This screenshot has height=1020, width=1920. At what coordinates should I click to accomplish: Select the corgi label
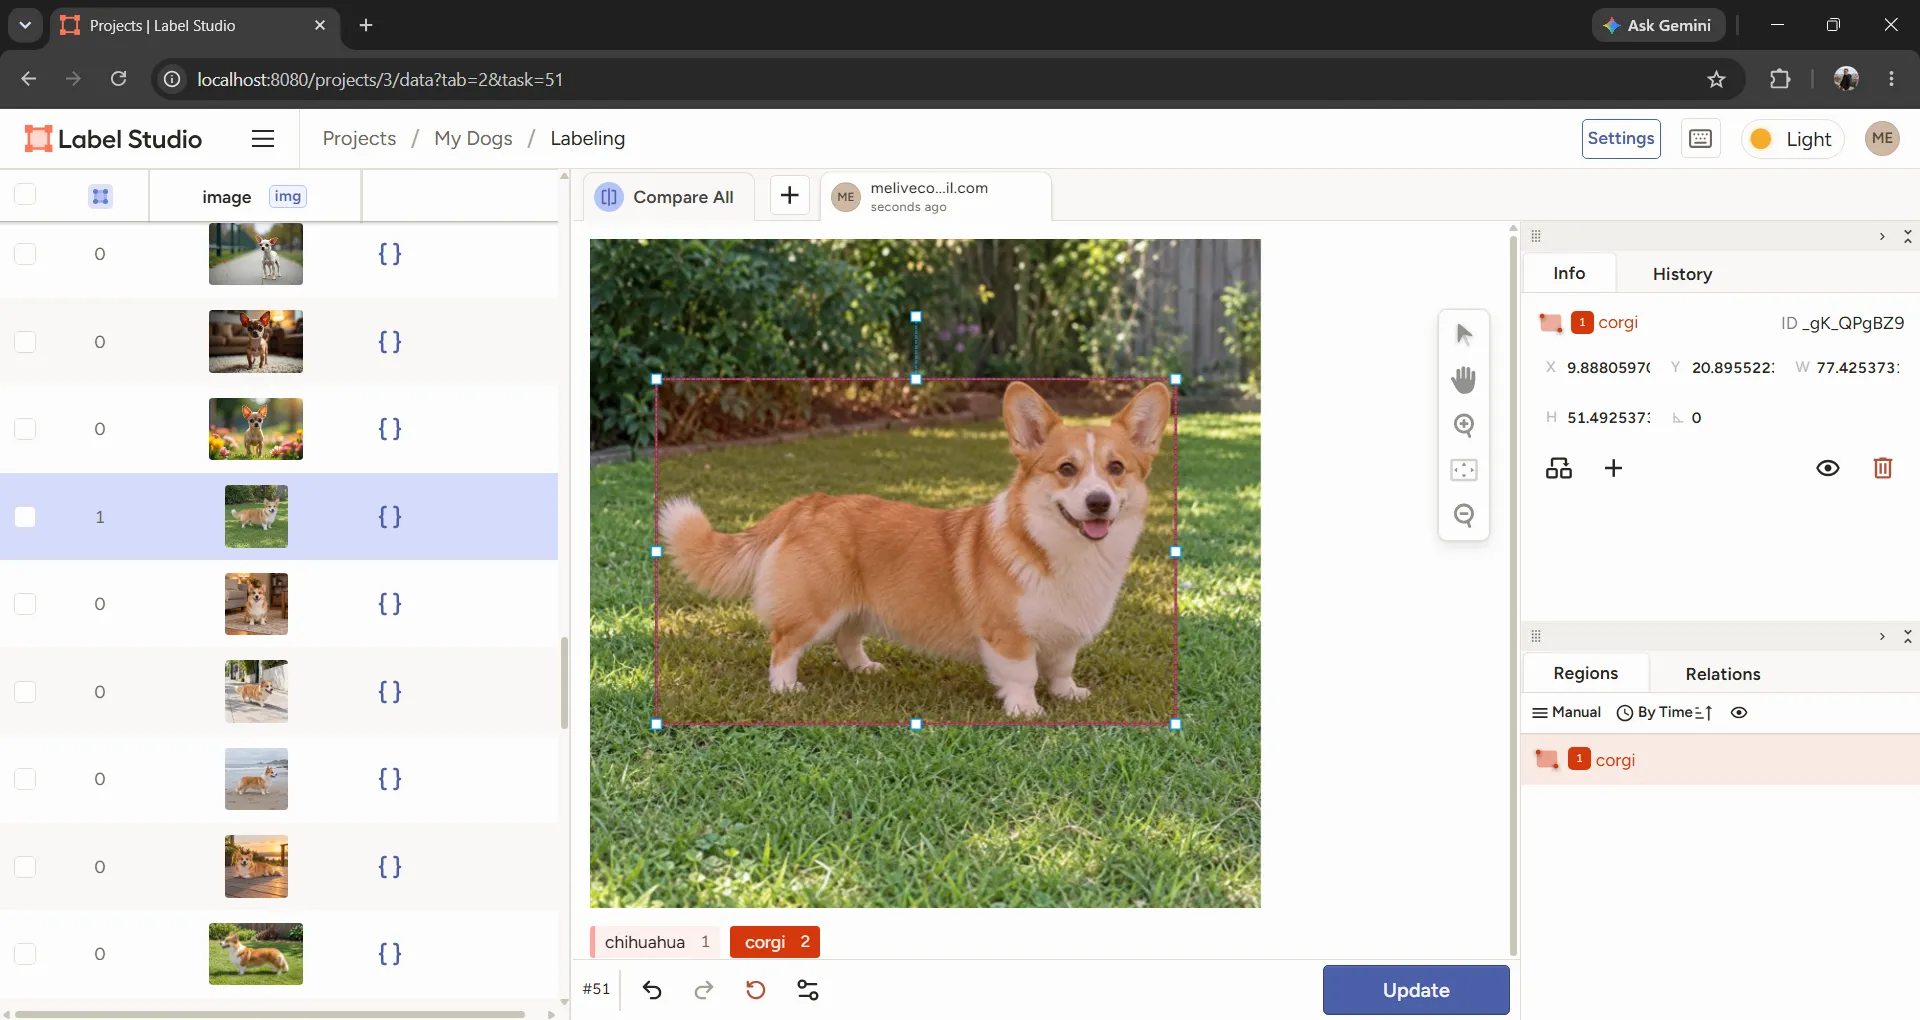click(775, 942)
